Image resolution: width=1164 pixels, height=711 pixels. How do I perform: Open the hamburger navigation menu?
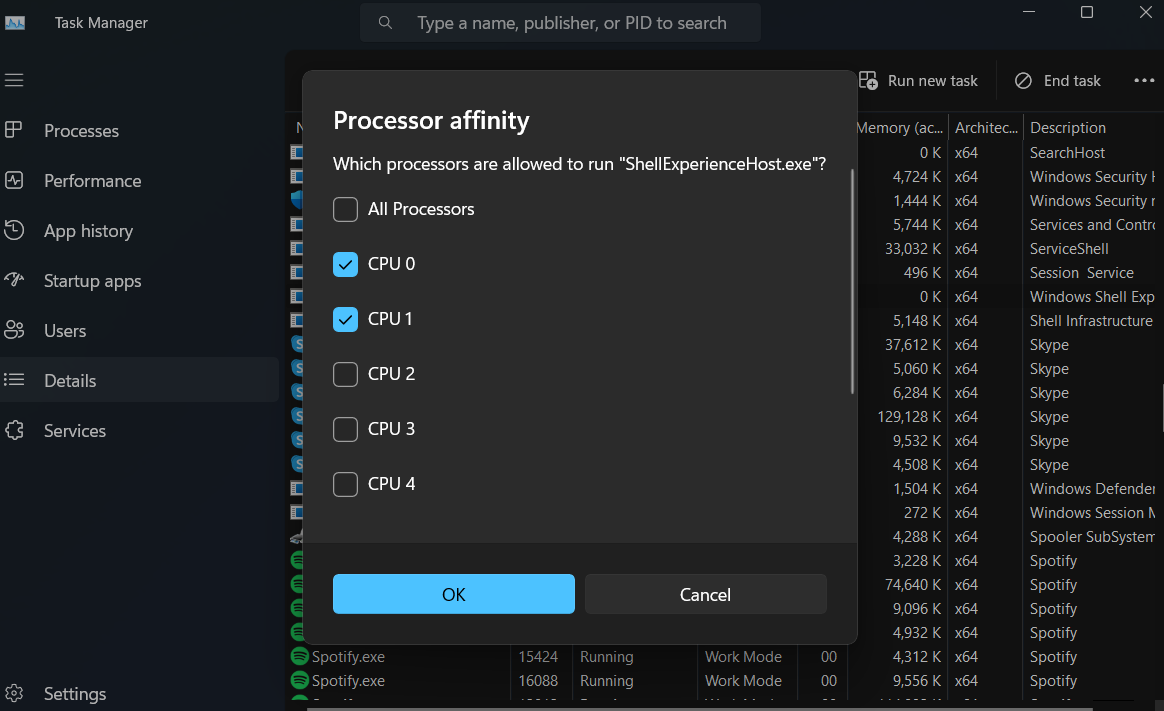click(14, 80)
